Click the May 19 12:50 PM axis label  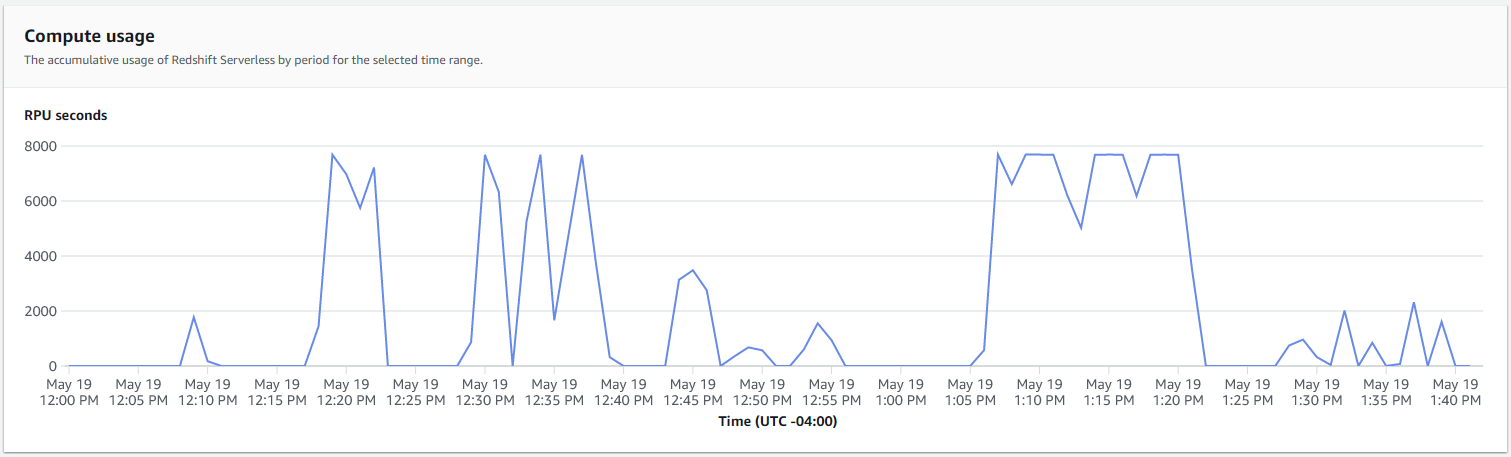[x=762, y=392]
